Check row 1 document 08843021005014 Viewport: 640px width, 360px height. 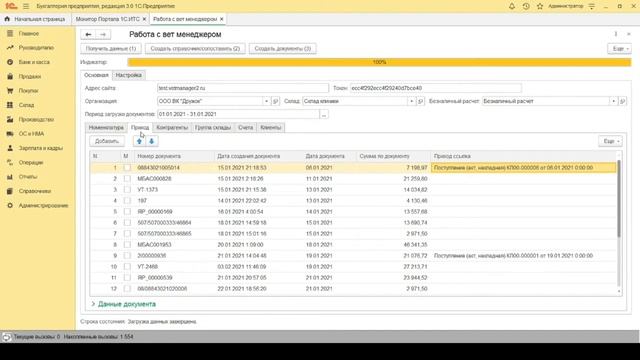point(127,168)
